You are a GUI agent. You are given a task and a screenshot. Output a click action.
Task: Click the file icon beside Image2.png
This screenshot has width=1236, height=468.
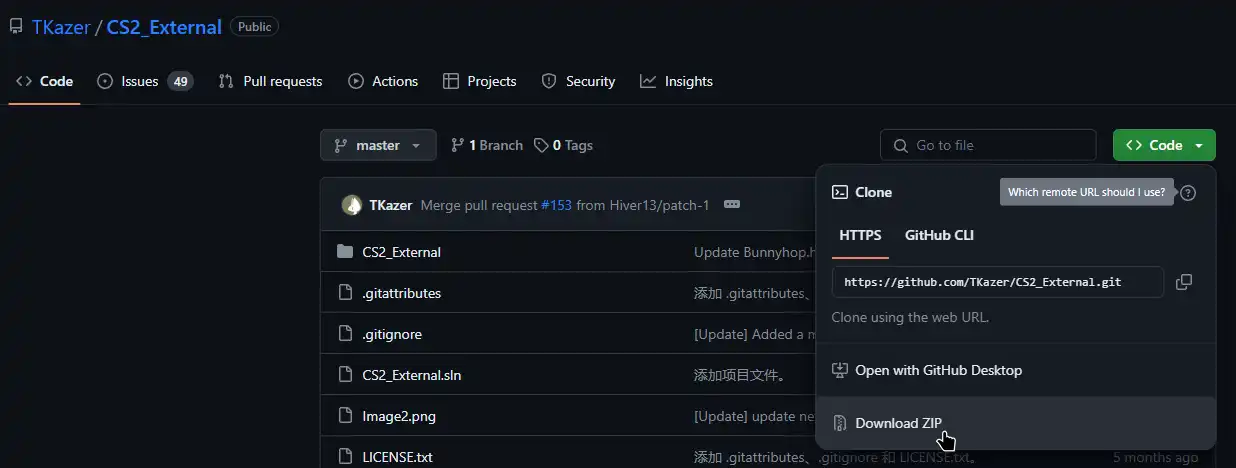345,416
